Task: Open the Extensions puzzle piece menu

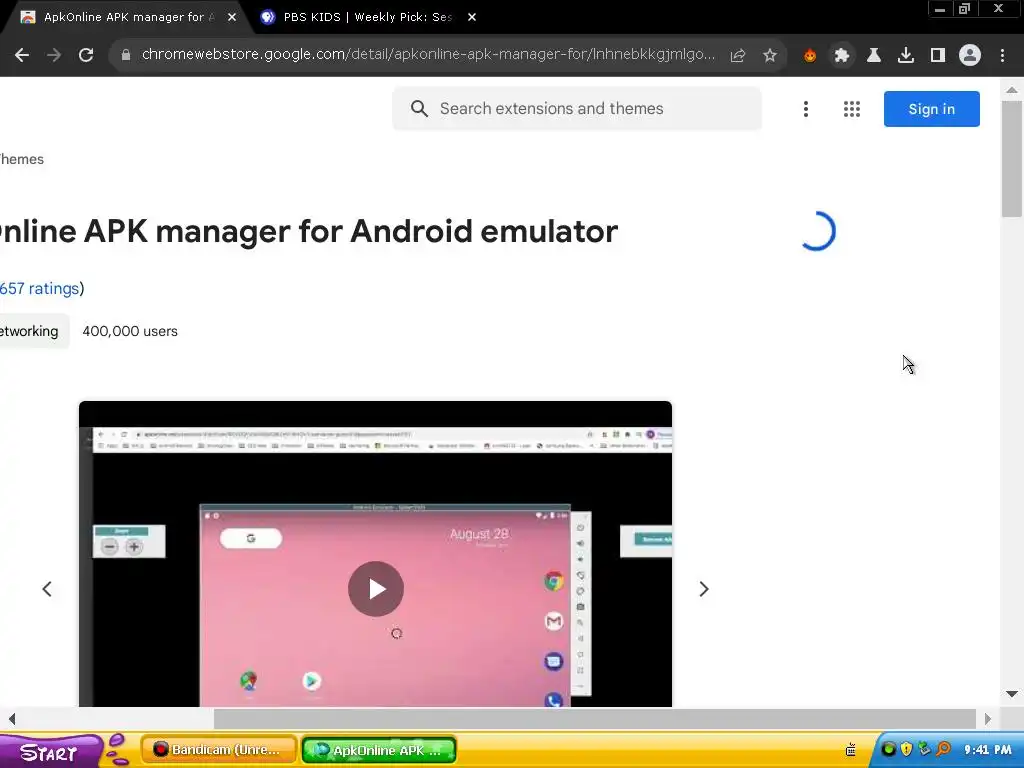Action: (842, 56)
